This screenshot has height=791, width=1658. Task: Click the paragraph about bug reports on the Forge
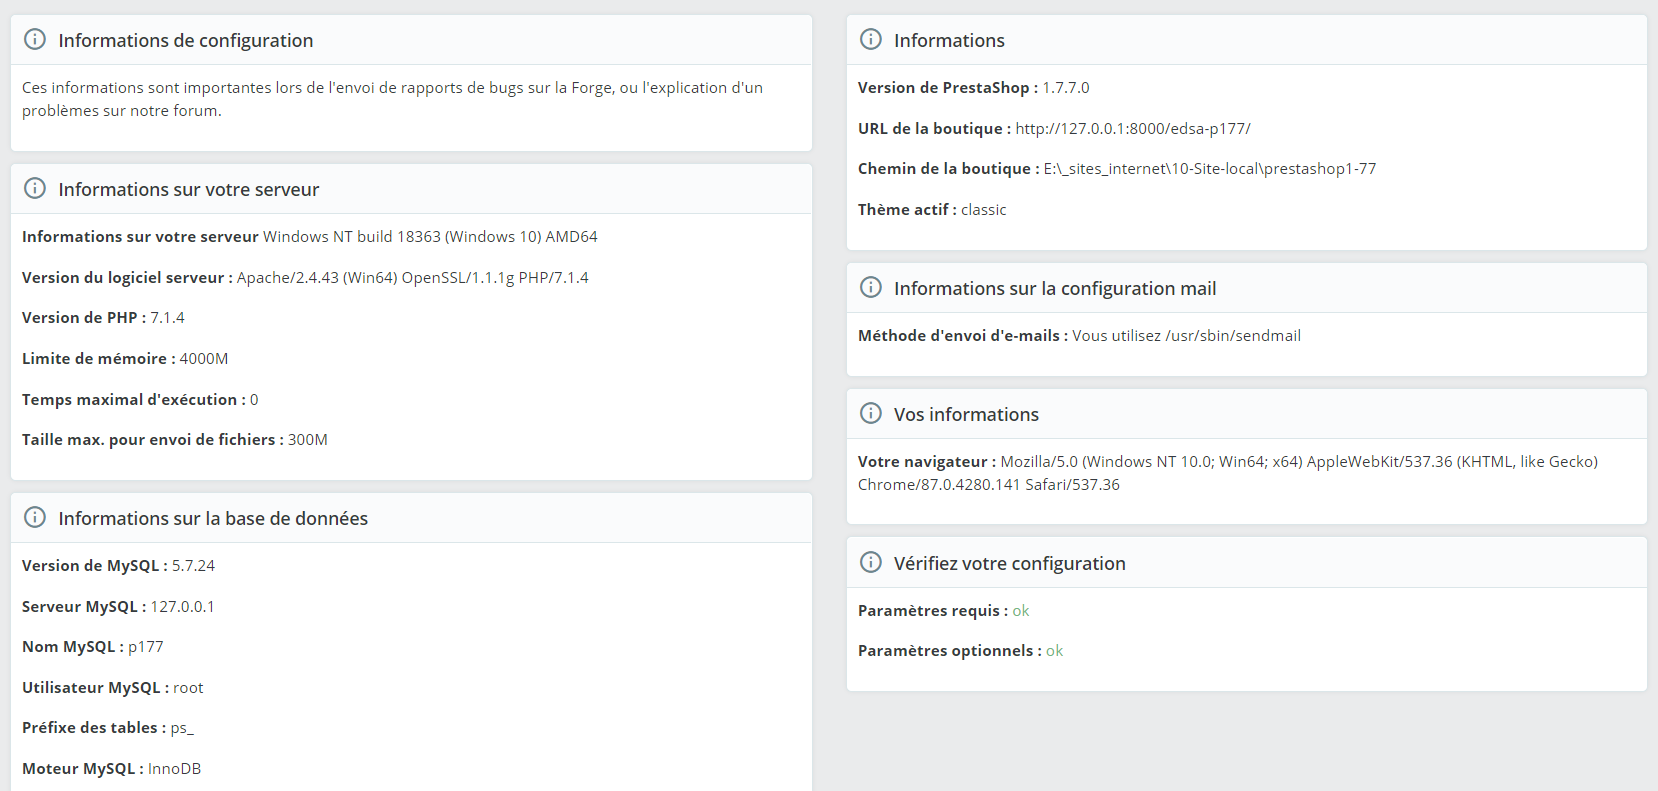coord(392,99)
